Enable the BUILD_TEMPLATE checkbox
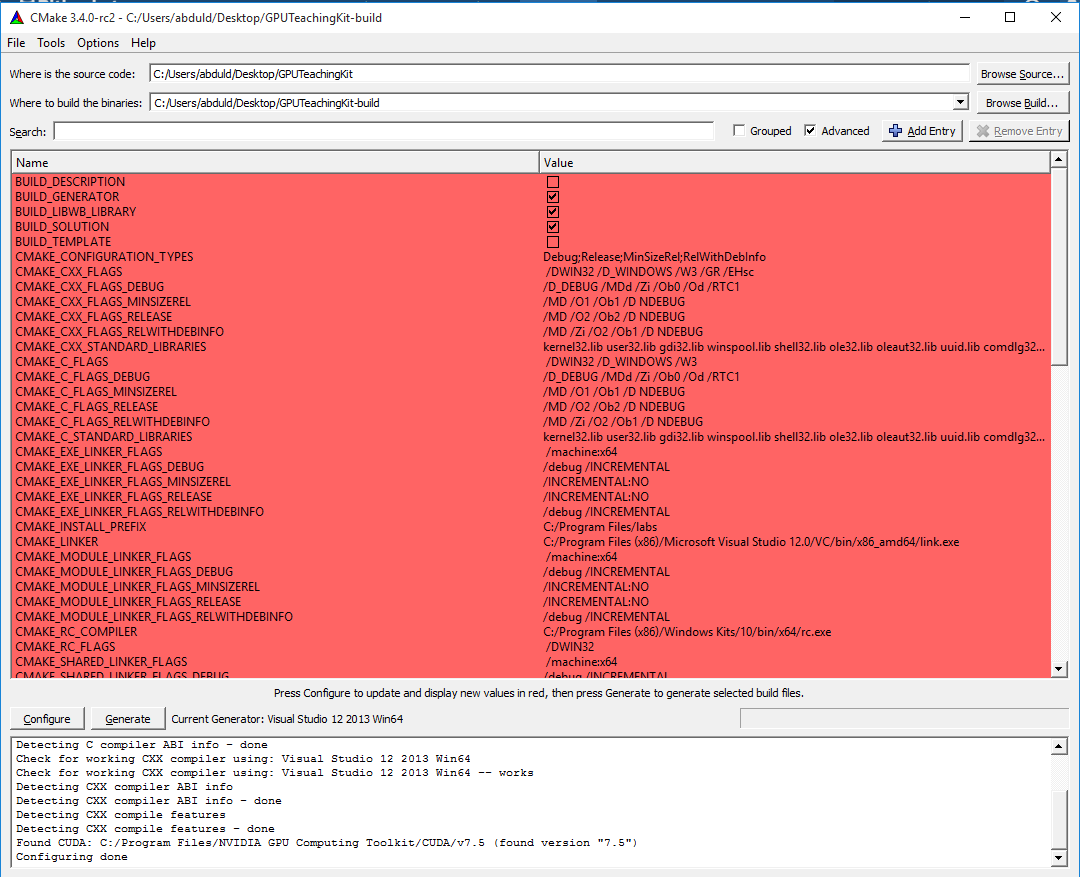This screenshot has height=877, width=1080. pyautogui.click(x=552, y=242)
